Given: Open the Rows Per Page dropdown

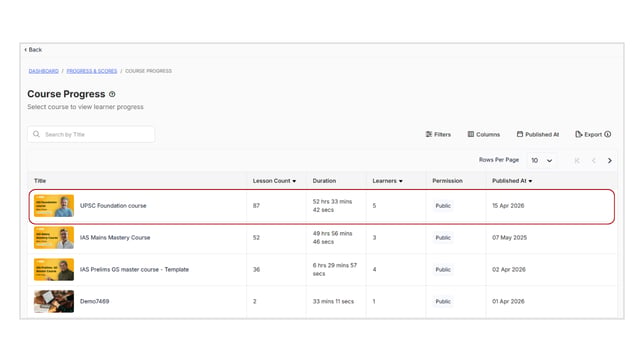Looking at the screenshot, I should coord(541,160).
